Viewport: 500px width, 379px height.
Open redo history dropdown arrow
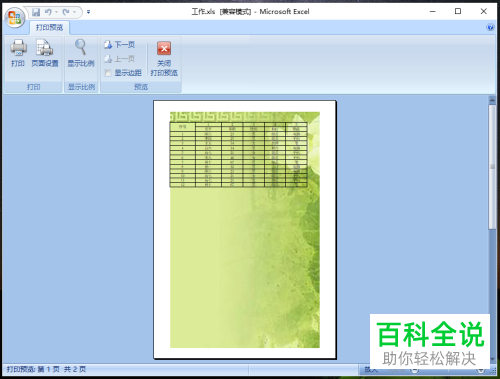tap(74, 12)
